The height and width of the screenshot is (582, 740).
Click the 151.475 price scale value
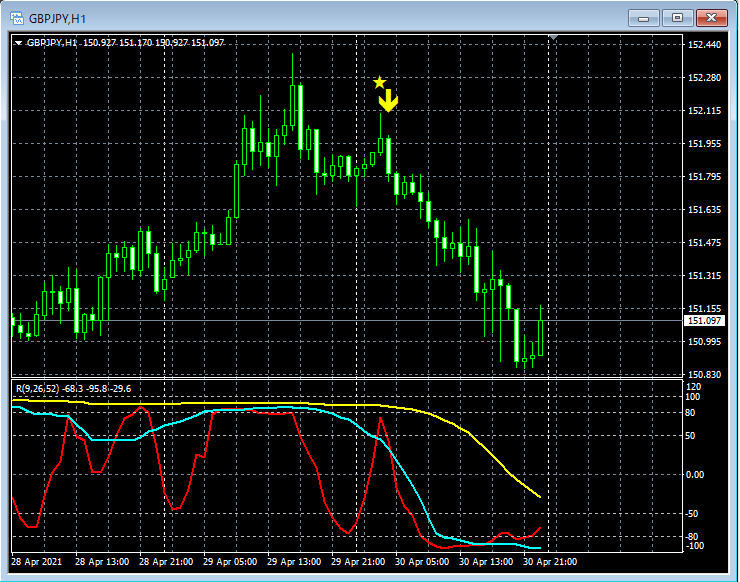[x=704, y=243]
